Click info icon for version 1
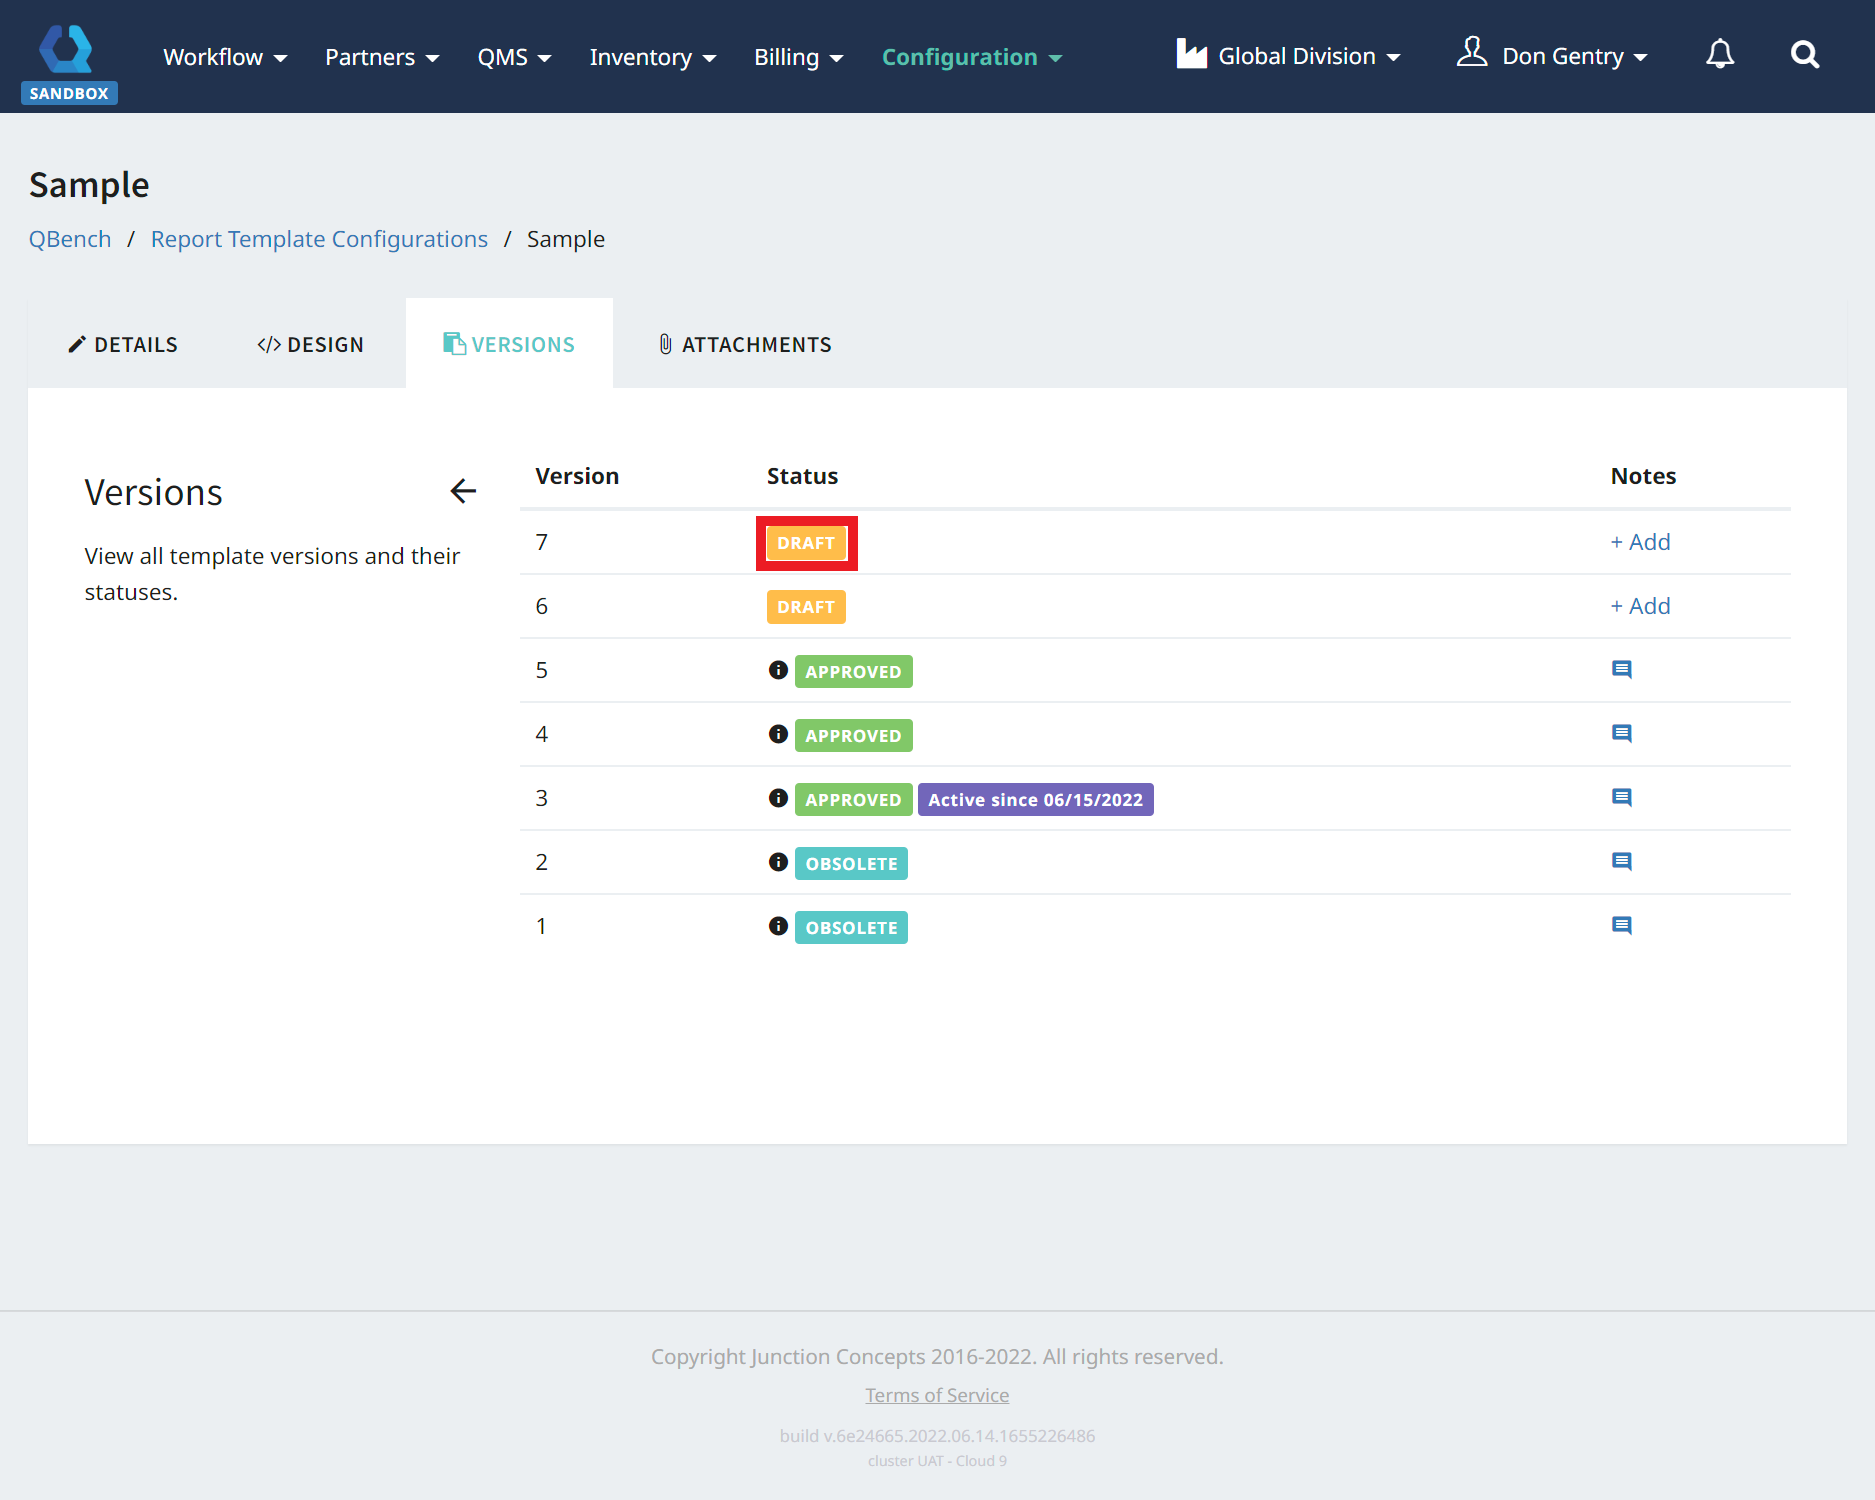The image size is (1875, 1500). [x=778, y=926]
